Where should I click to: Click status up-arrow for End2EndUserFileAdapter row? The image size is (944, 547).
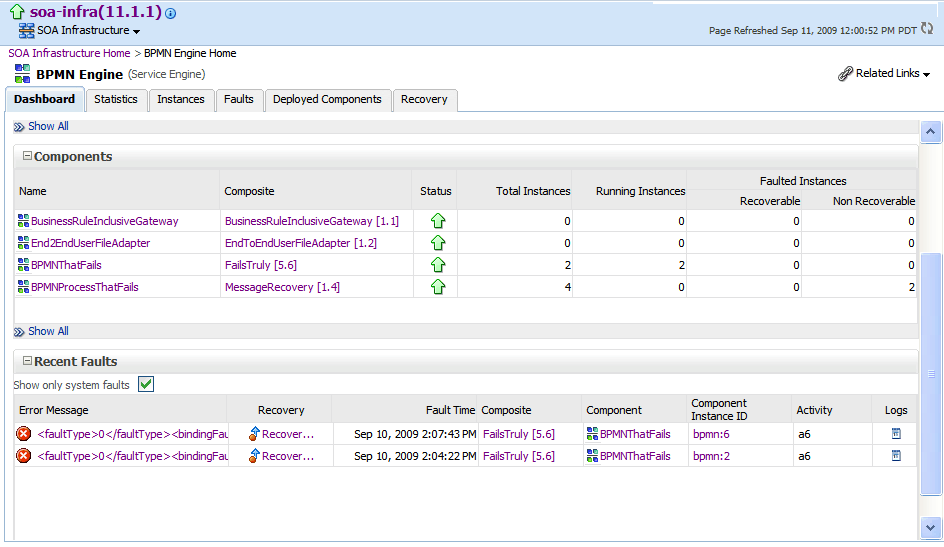click(438, 243)
